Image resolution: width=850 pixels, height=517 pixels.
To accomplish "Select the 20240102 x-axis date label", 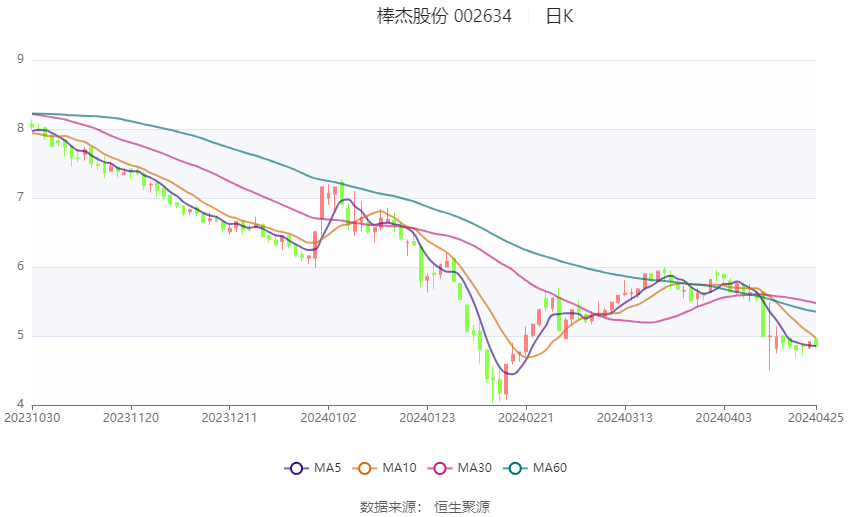I will tap(329, 418).
